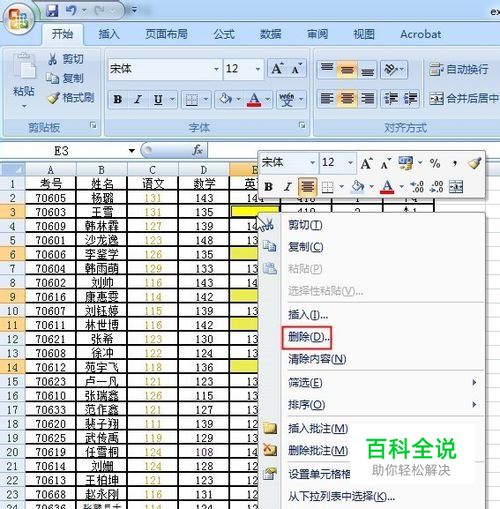Click percent style in mini toolbar

click(x=435, y=163)
